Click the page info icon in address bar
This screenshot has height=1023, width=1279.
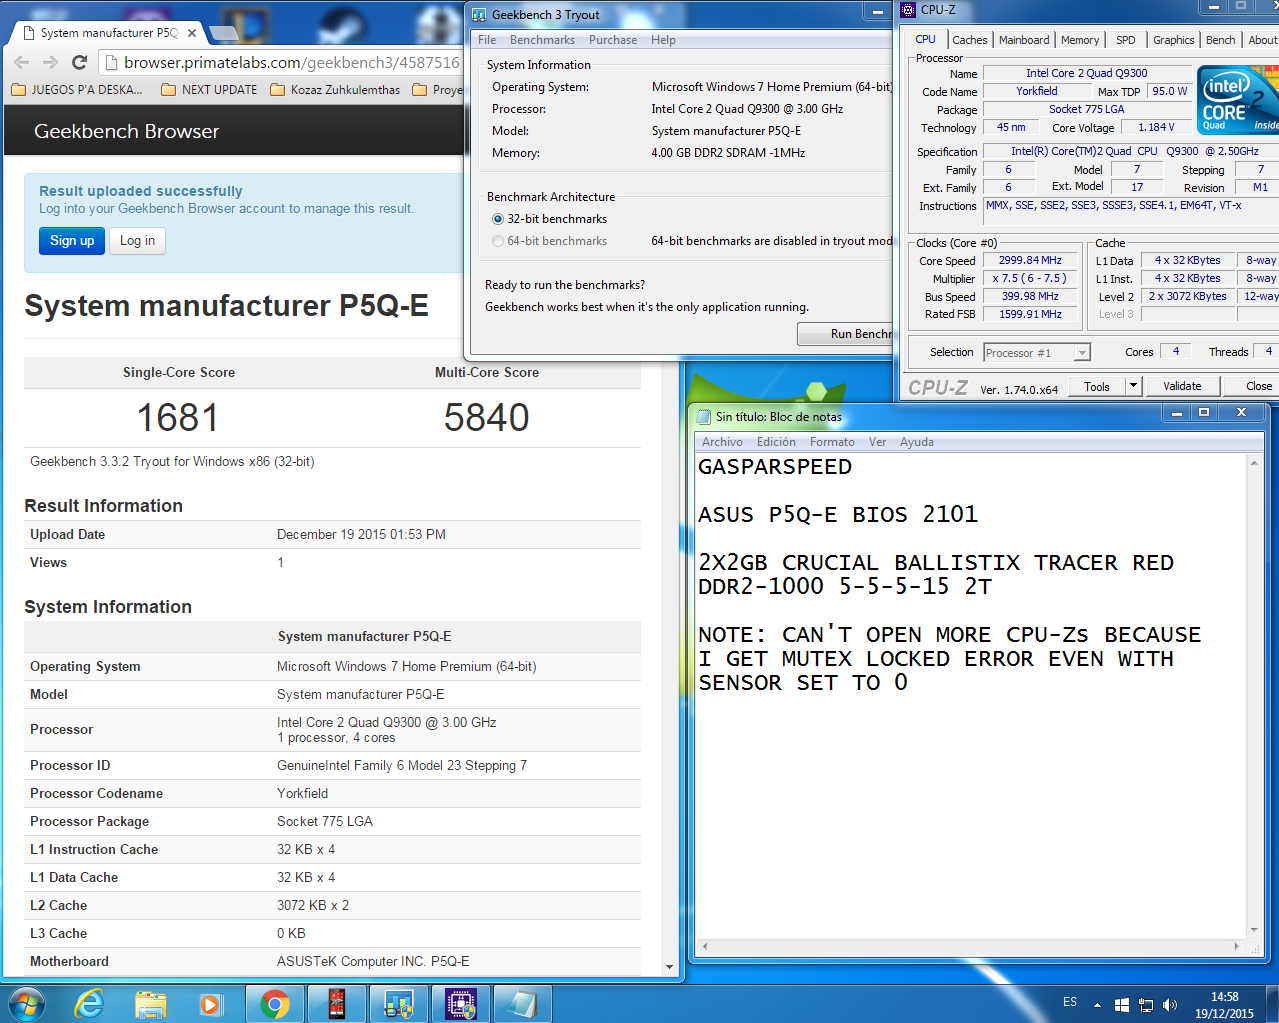tap(111, 62)
